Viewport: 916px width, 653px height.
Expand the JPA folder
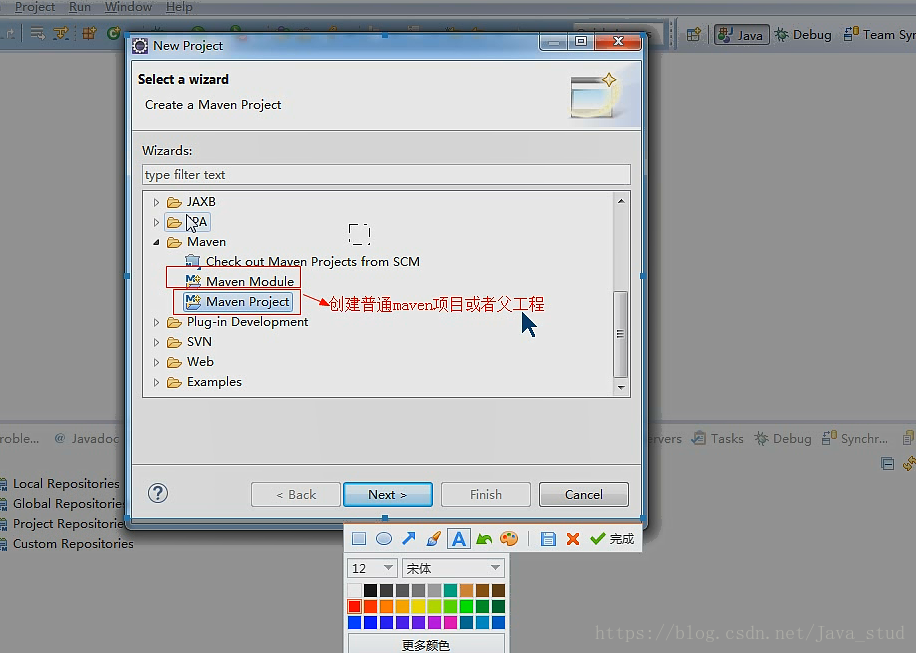tap(156, 222)
